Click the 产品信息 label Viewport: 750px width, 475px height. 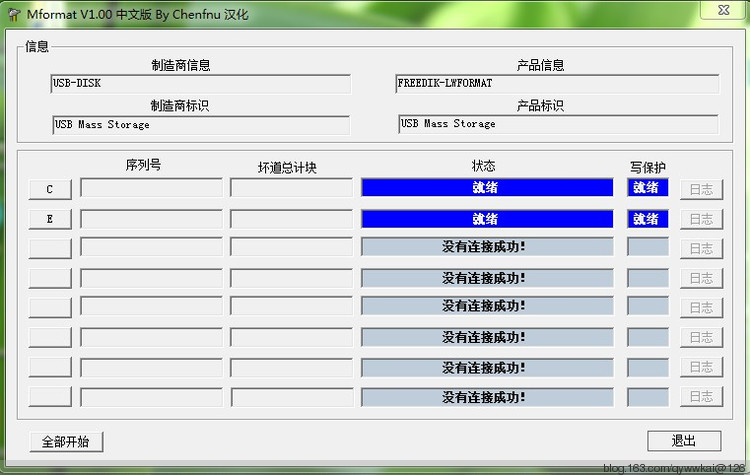point(540,65)
